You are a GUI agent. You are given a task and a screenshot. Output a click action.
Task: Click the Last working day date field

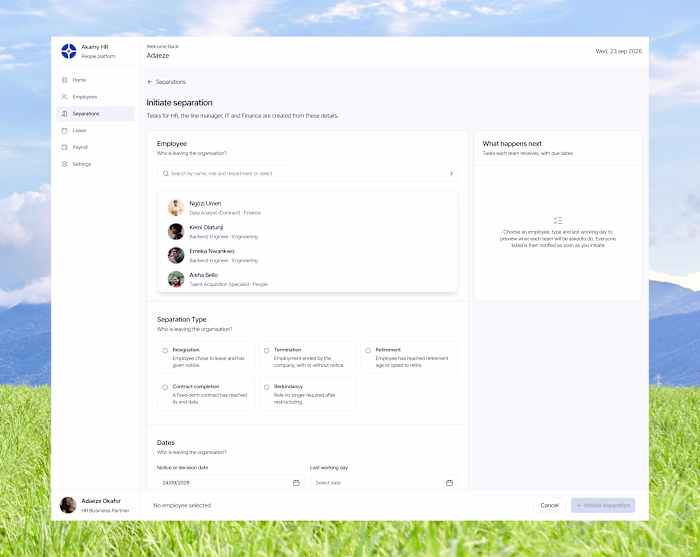click(x=384, y=482)
